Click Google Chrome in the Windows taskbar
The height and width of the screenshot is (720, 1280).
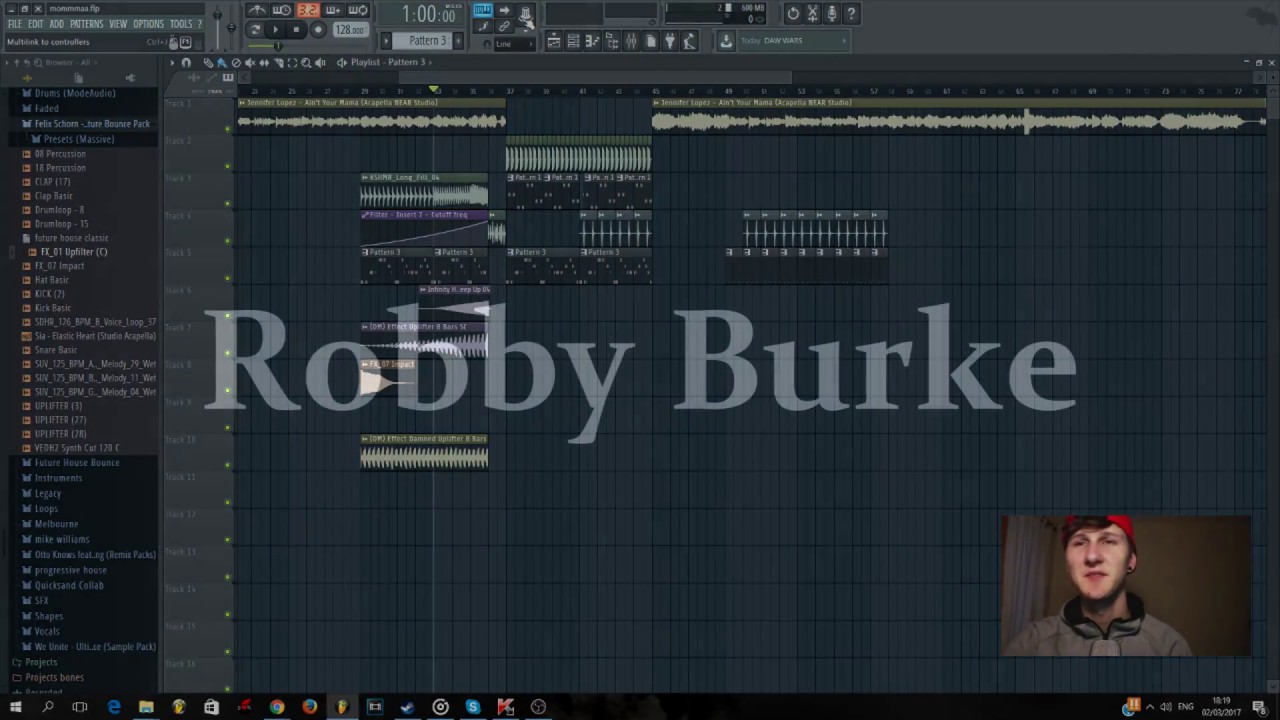pos(277,707)
